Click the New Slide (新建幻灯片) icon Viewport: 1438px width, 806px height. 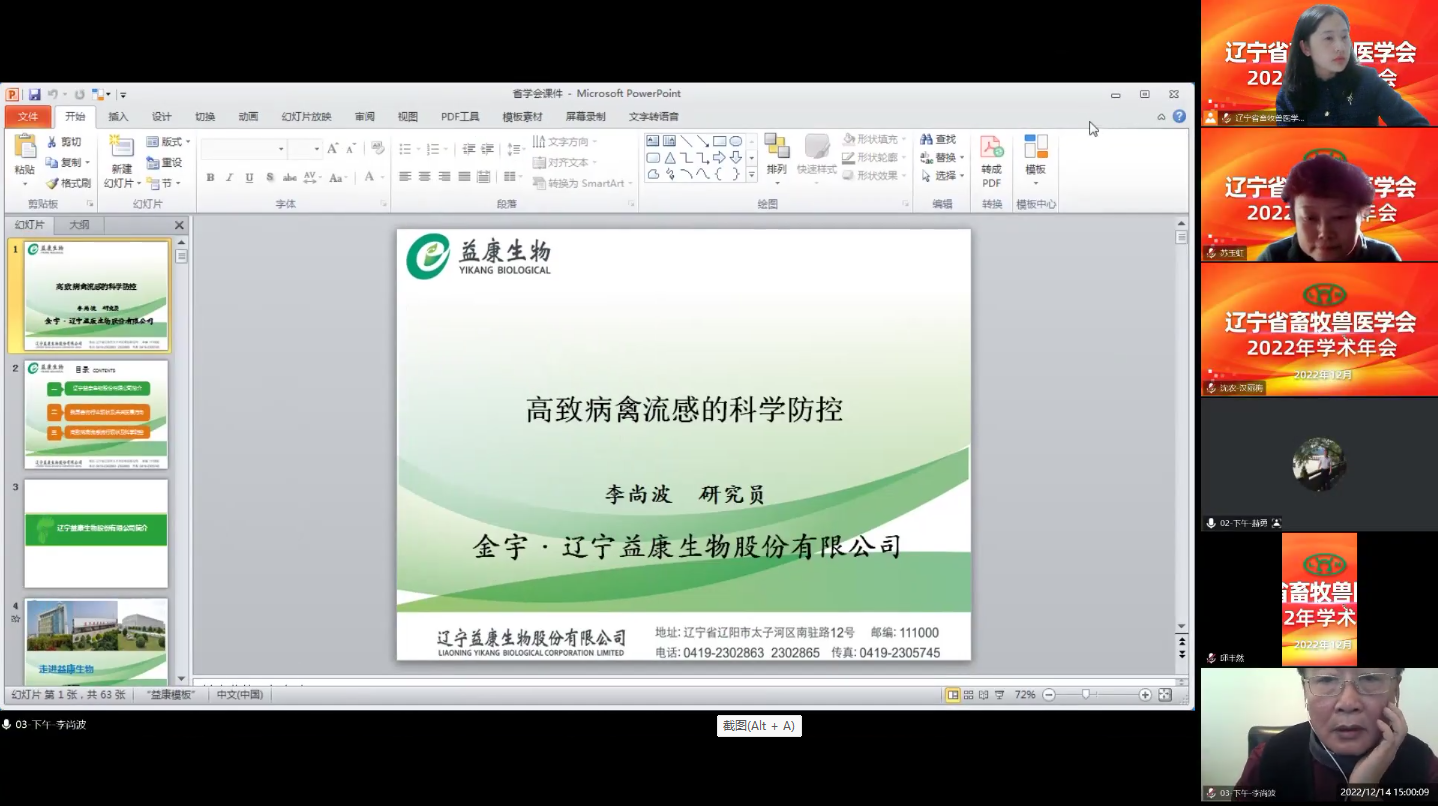(x=122, y=147)
